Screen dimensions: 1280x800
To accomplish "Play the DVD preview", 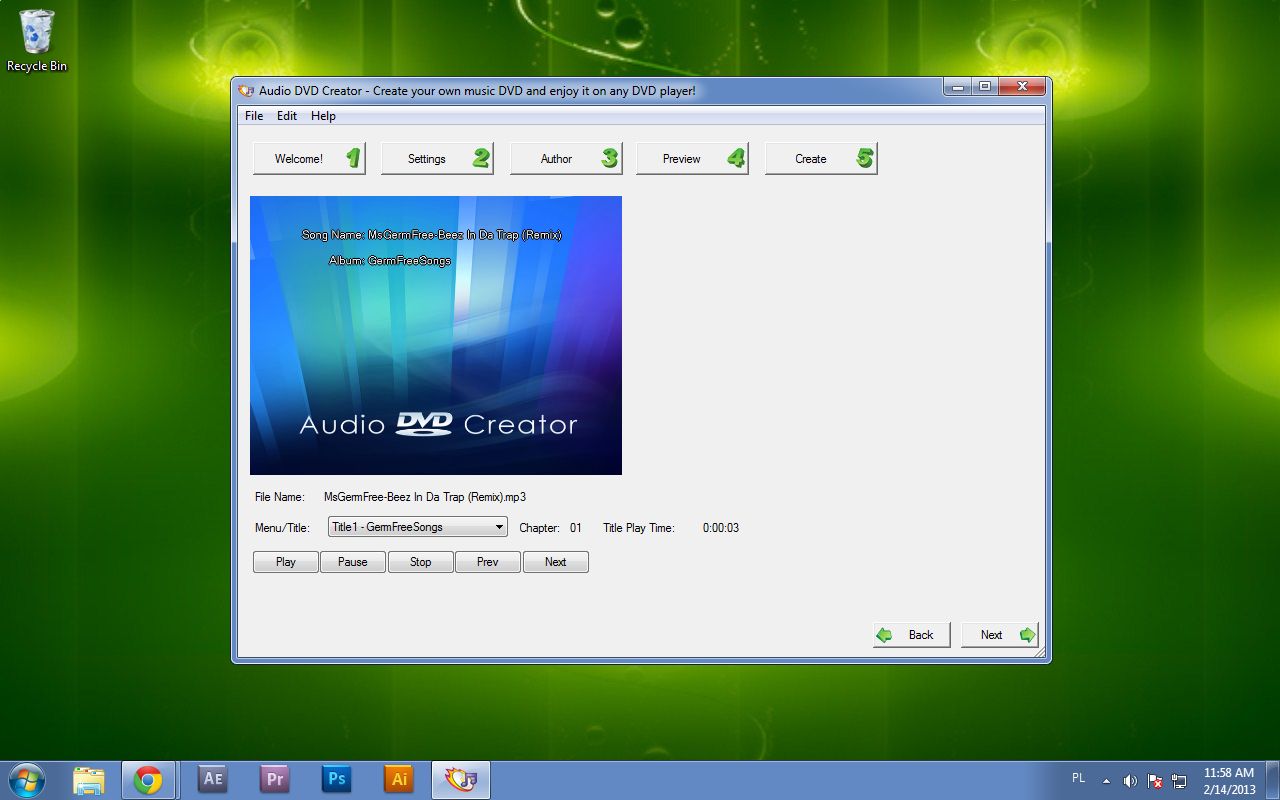I will (x=286, y=562).
